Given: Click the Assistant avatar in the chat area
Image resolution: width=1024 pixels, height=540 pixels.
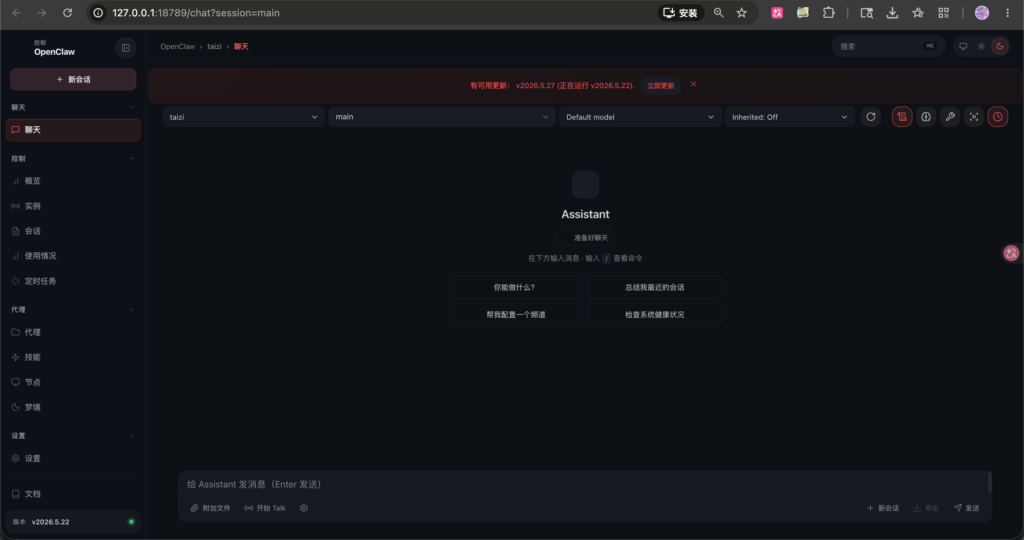Looking at the screenshot, I should 585,185.
